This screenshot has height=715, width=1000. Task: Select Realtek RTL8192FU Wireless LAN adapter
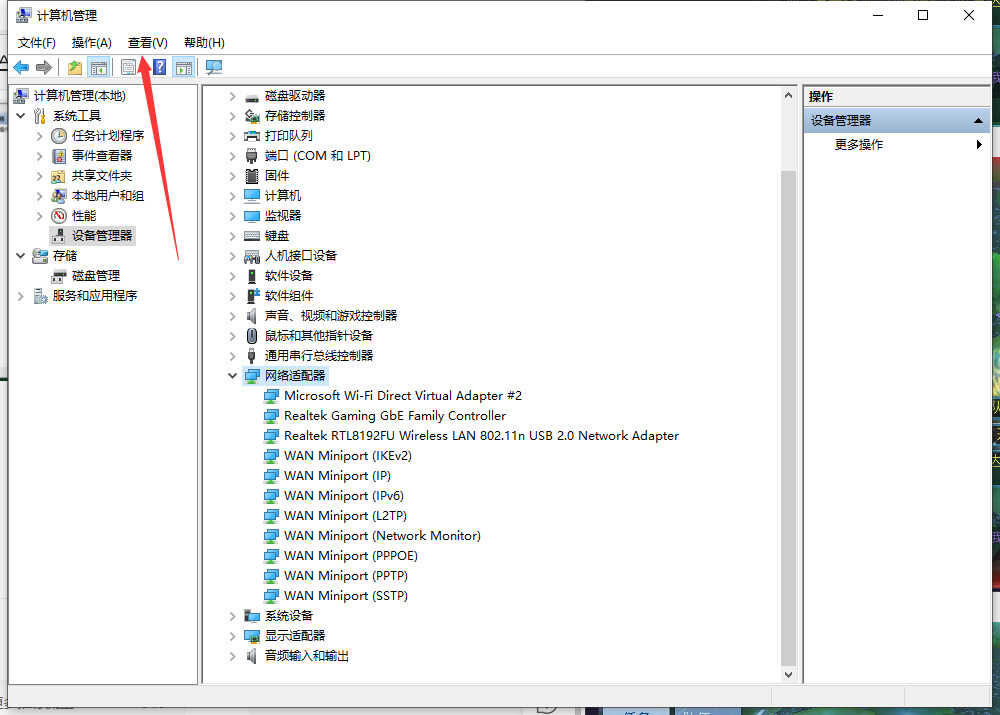tap(482, 436)
